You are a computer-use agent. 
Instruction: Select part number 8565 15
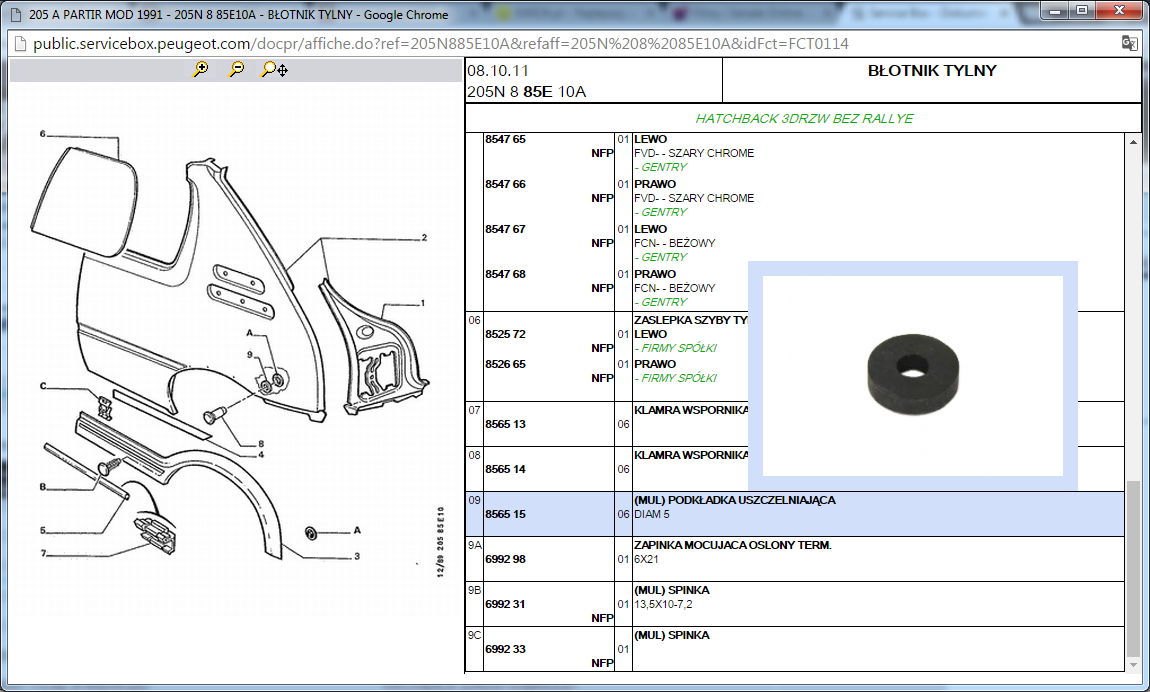505,514
